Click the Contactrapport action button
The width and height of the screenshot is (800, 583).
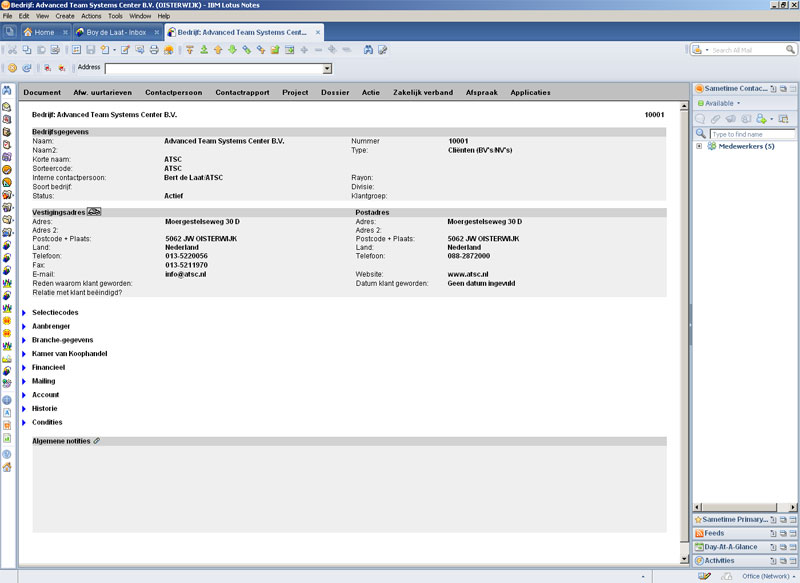(x=242, y=92)
